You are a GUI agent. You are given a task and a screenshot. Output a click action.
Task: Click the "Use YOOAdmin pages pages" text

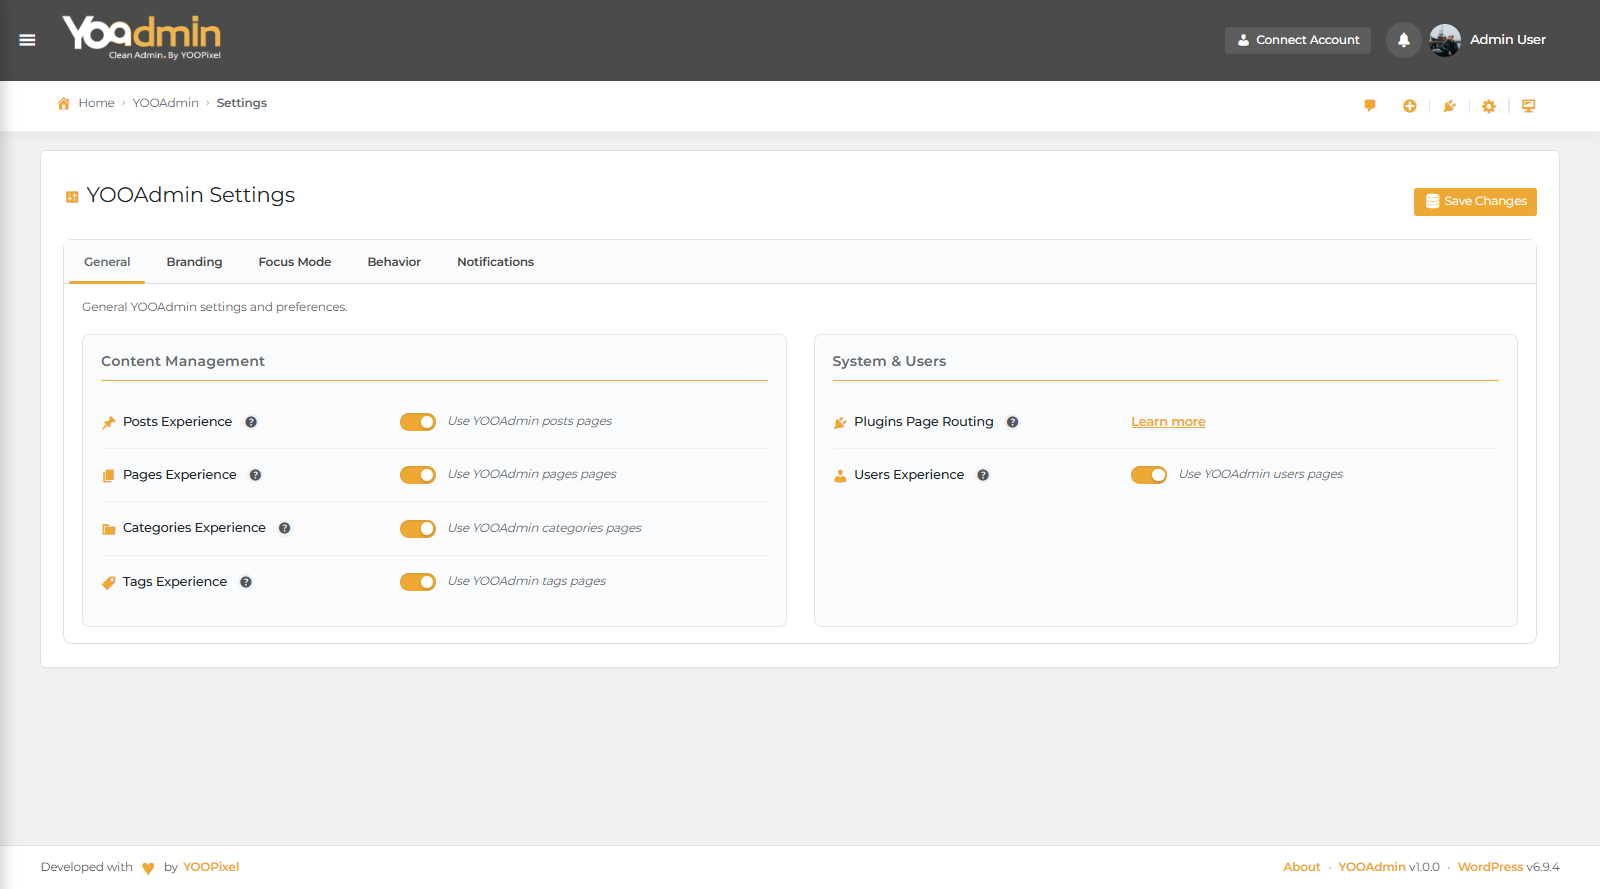coord(532,474)
